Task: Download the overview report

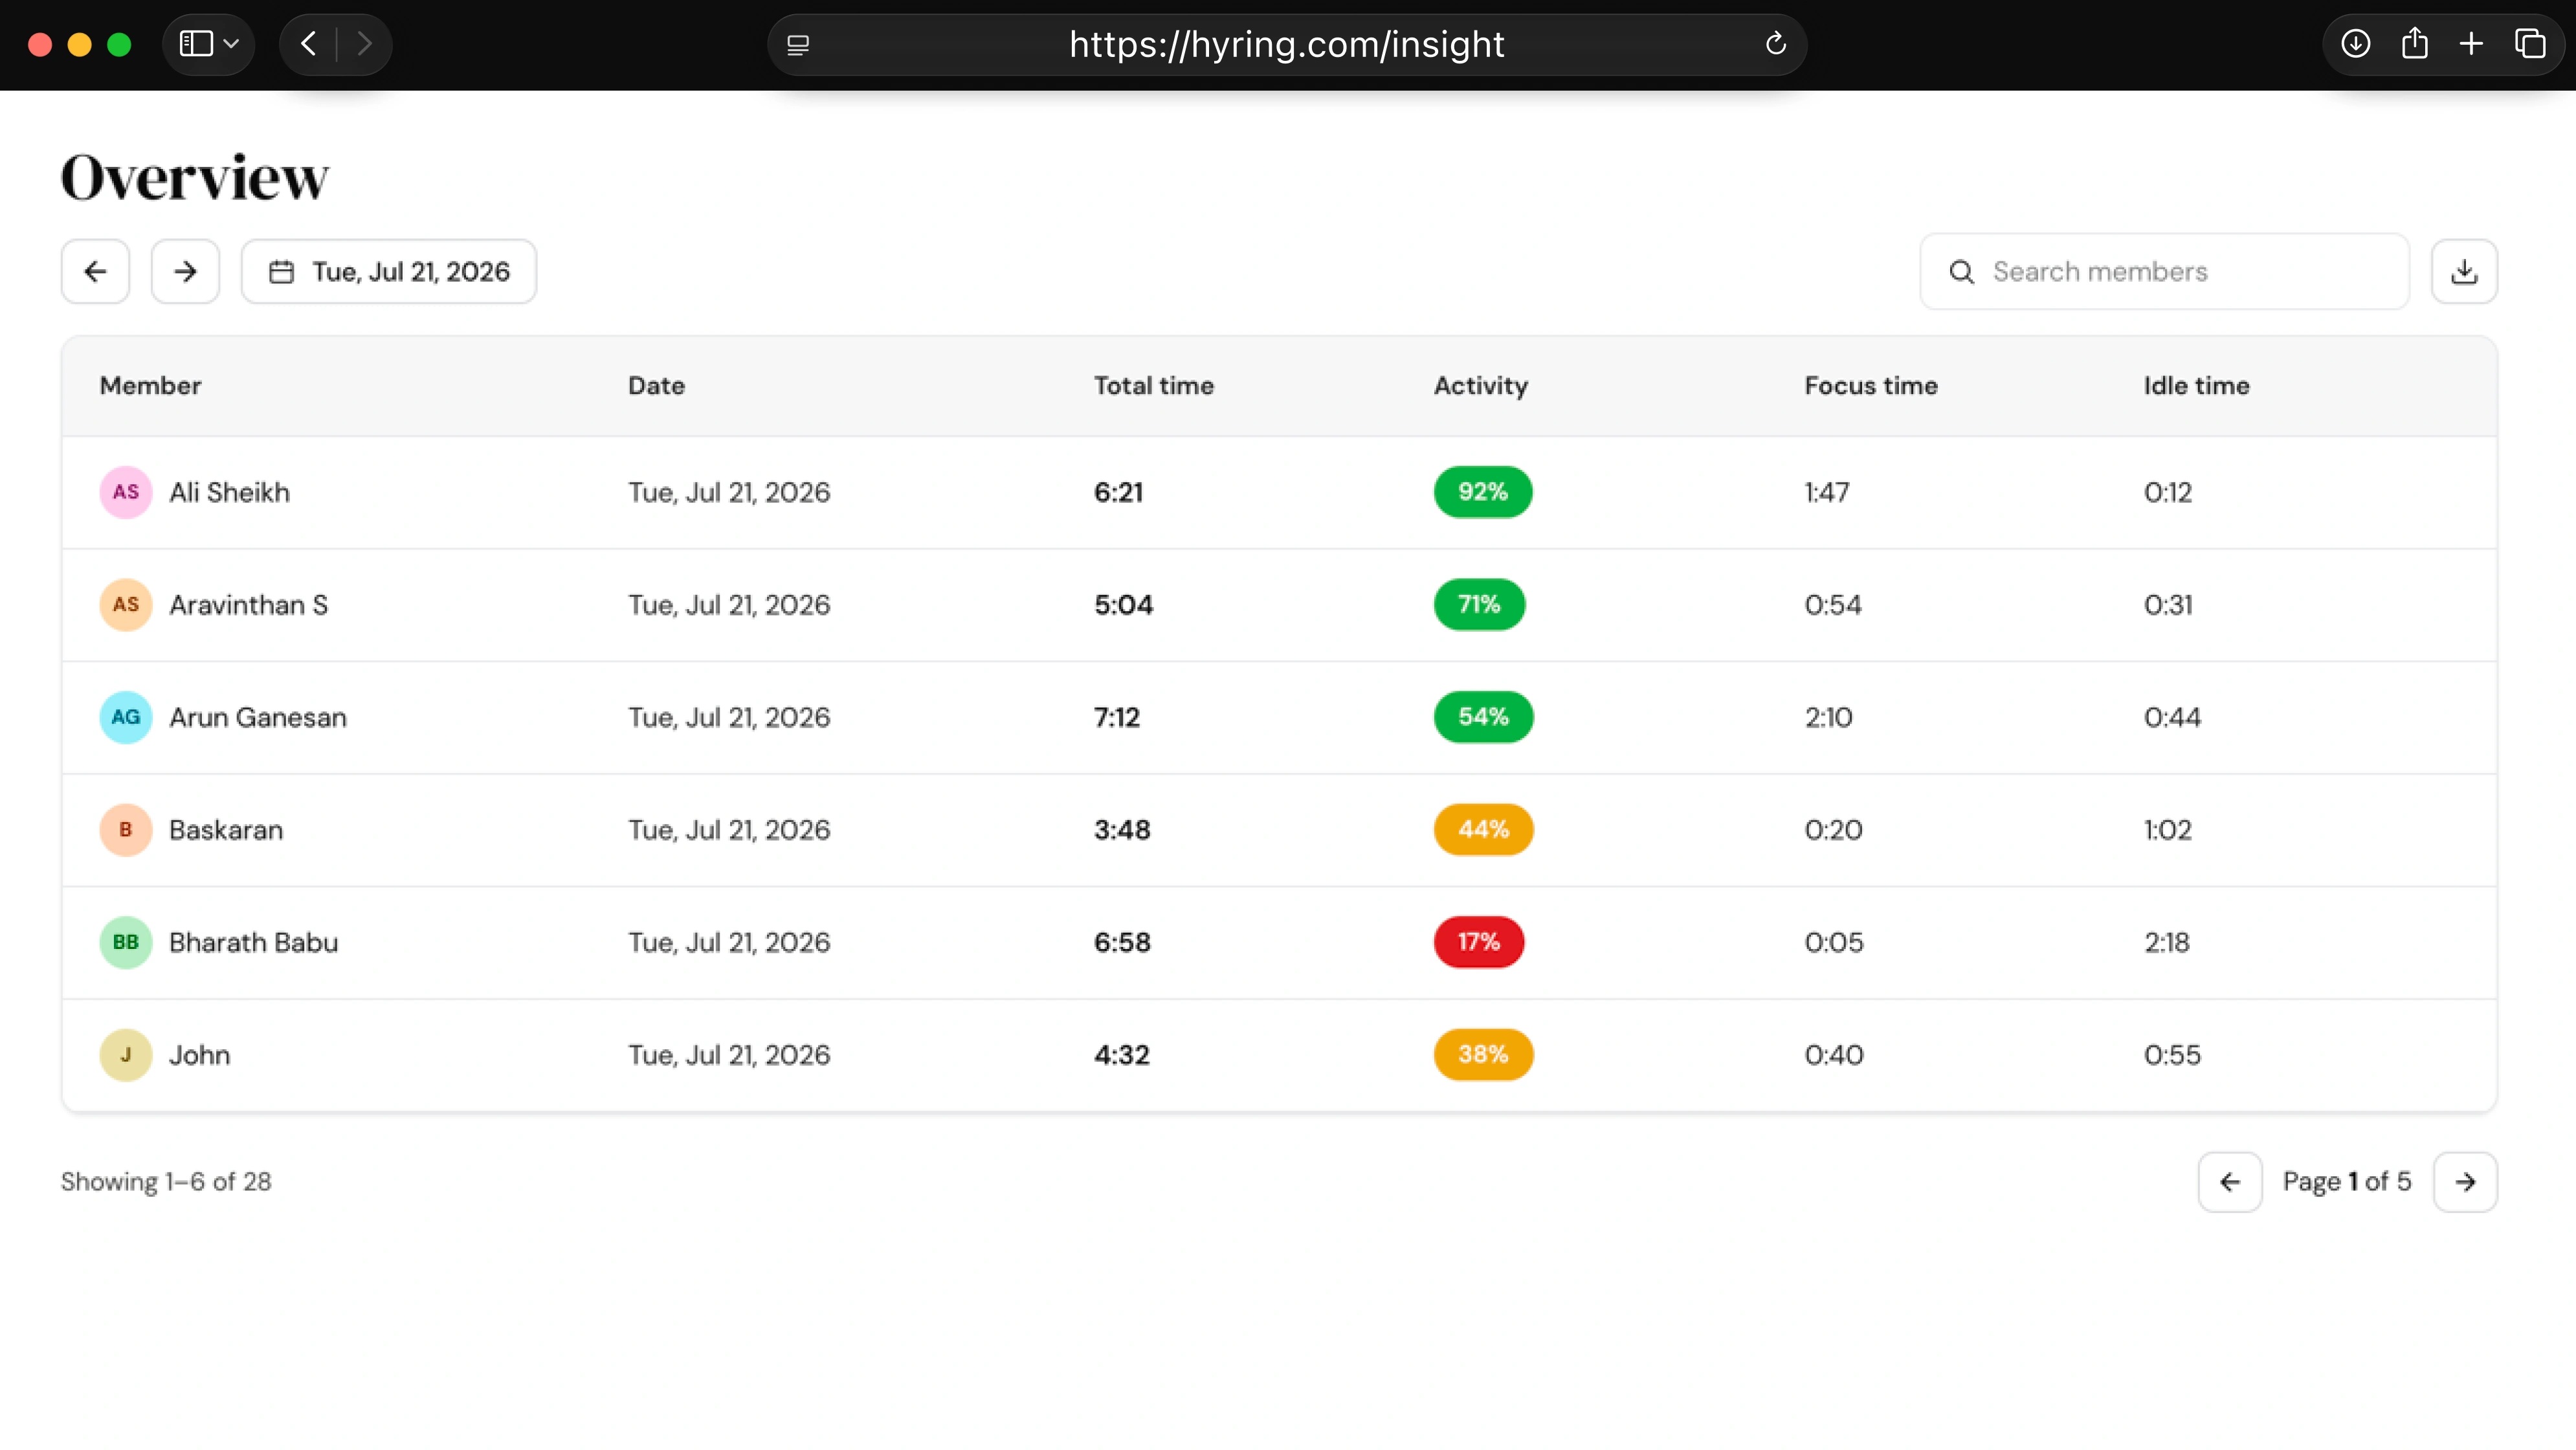Action: tap(2464, 271)
